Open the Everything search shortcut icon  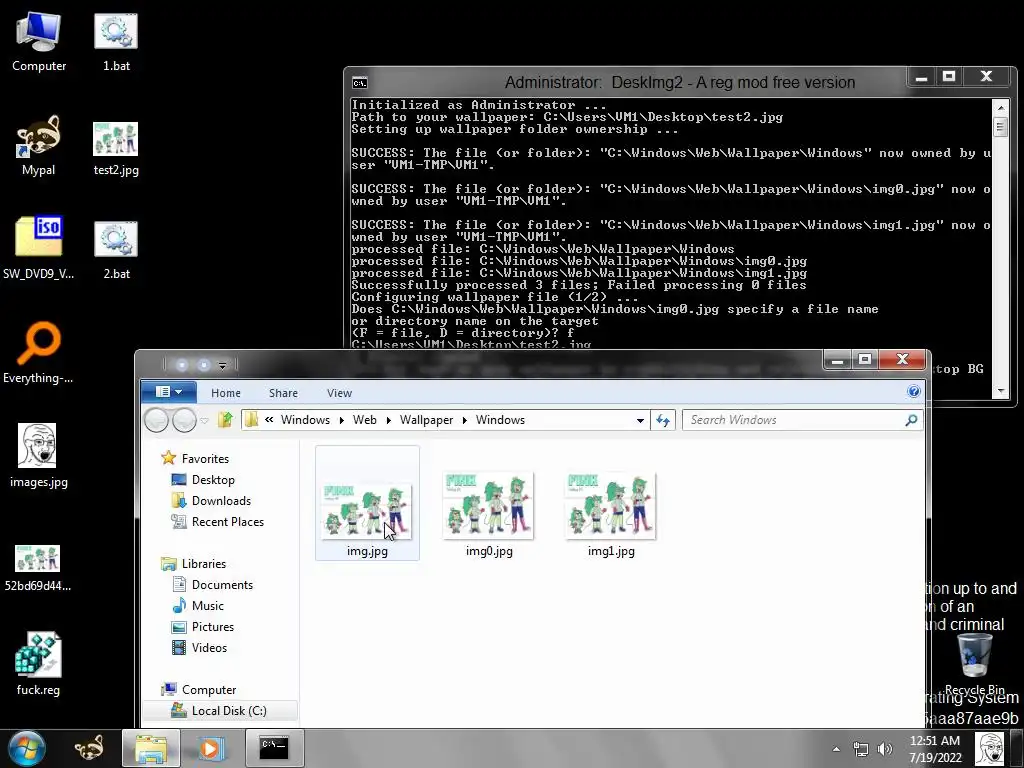coord(39,353)
